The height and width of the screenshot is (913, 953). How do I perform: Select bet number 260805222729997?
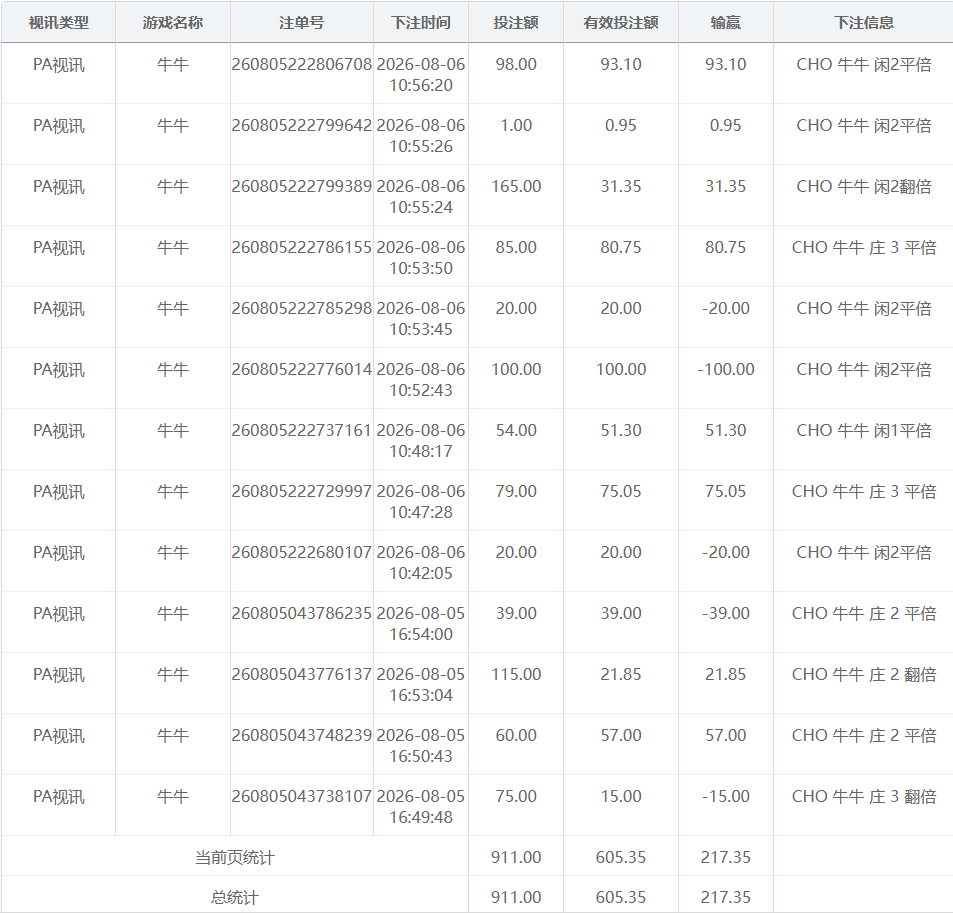click(301, 491)
